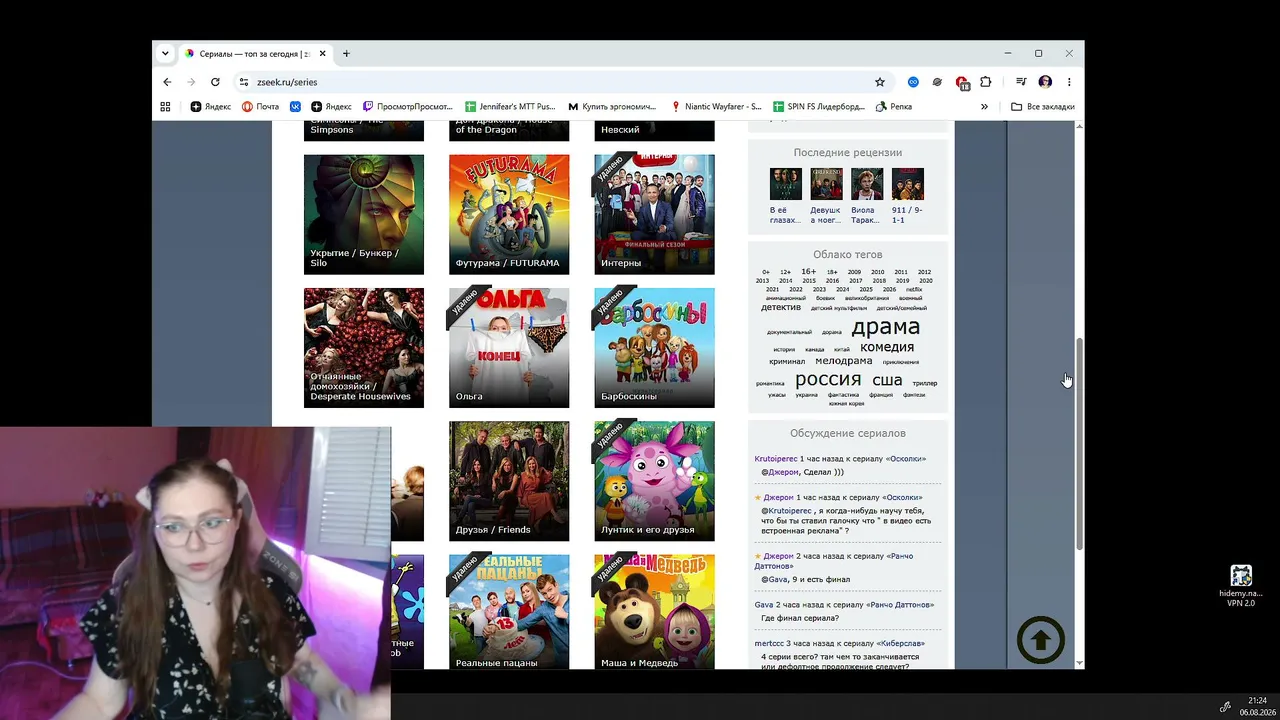
Task: Open the Friends series poster
Action: (509, 481)
